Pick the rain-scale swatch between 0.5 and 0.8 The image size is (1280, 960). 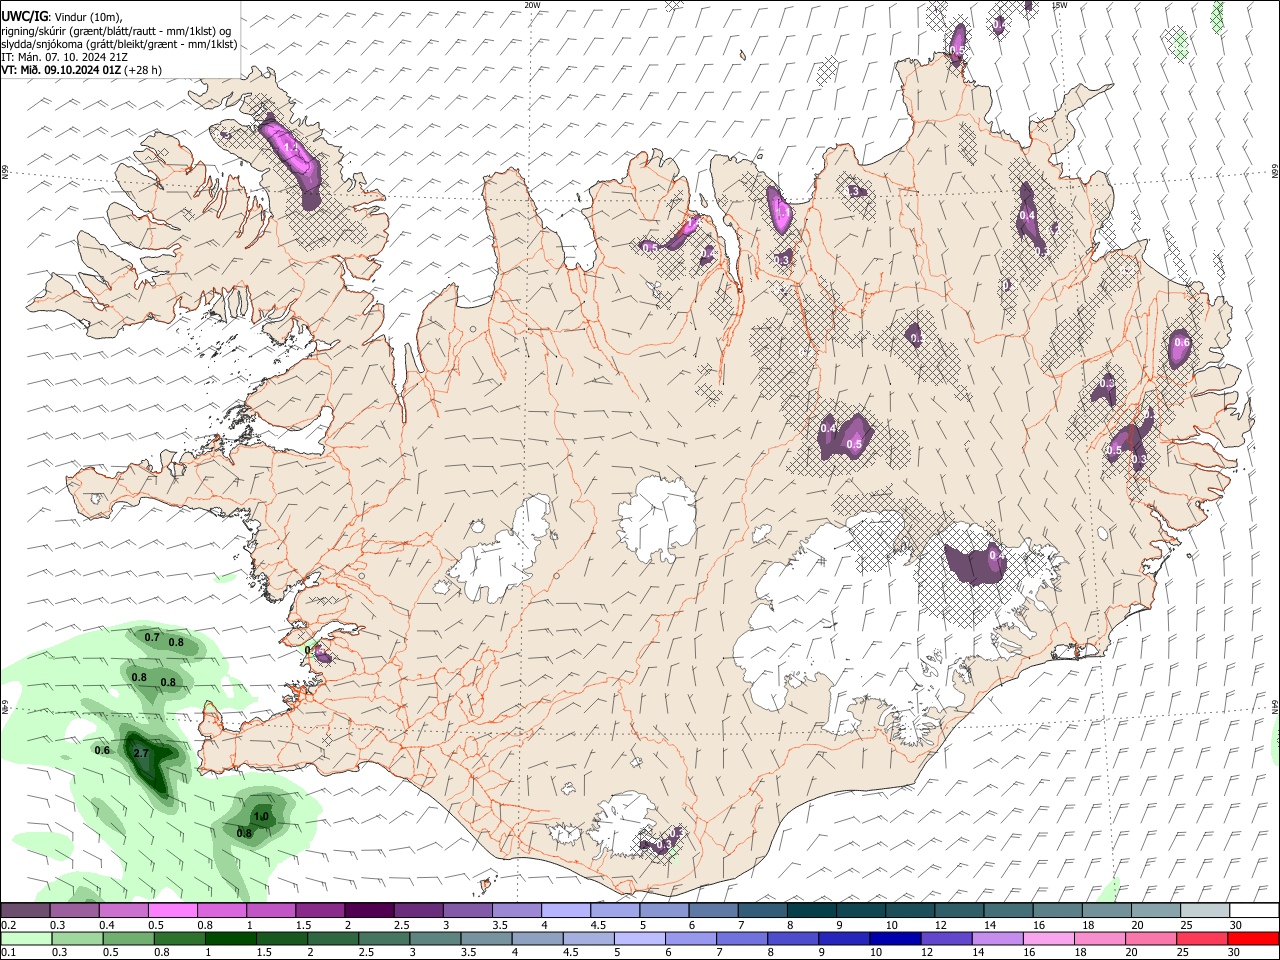[129, 938]
